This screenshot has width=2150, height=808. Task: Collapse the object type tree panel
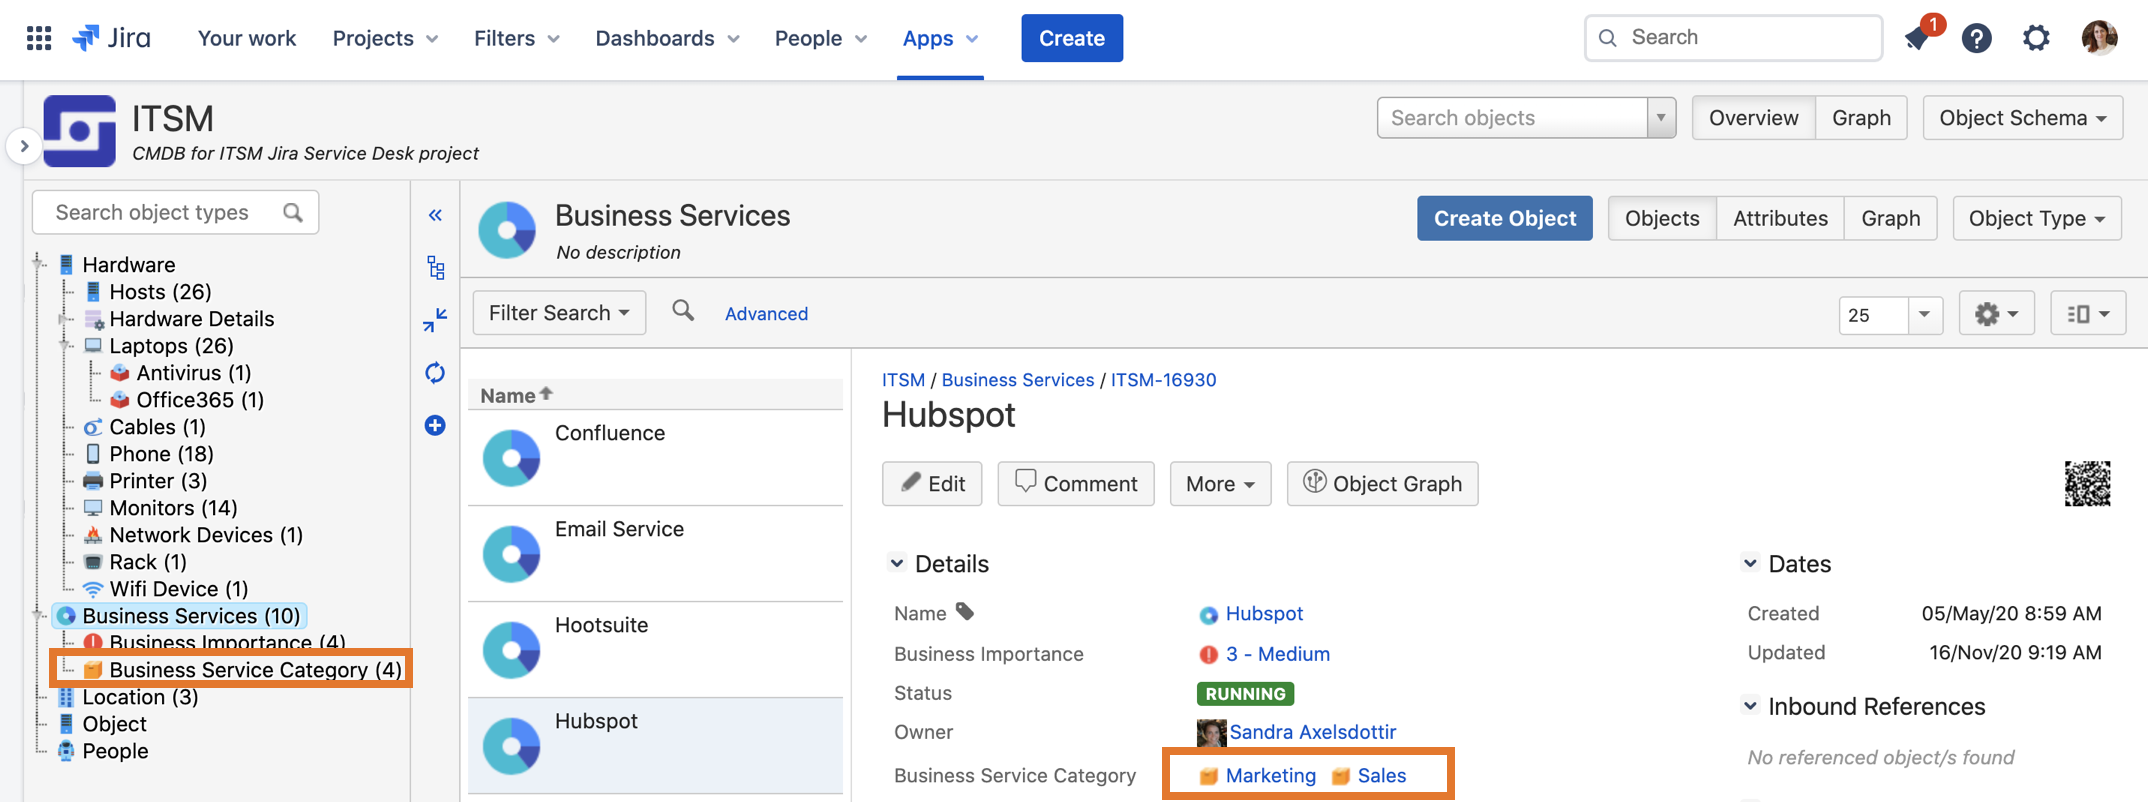pyautogui.click(x=435, y=215)
